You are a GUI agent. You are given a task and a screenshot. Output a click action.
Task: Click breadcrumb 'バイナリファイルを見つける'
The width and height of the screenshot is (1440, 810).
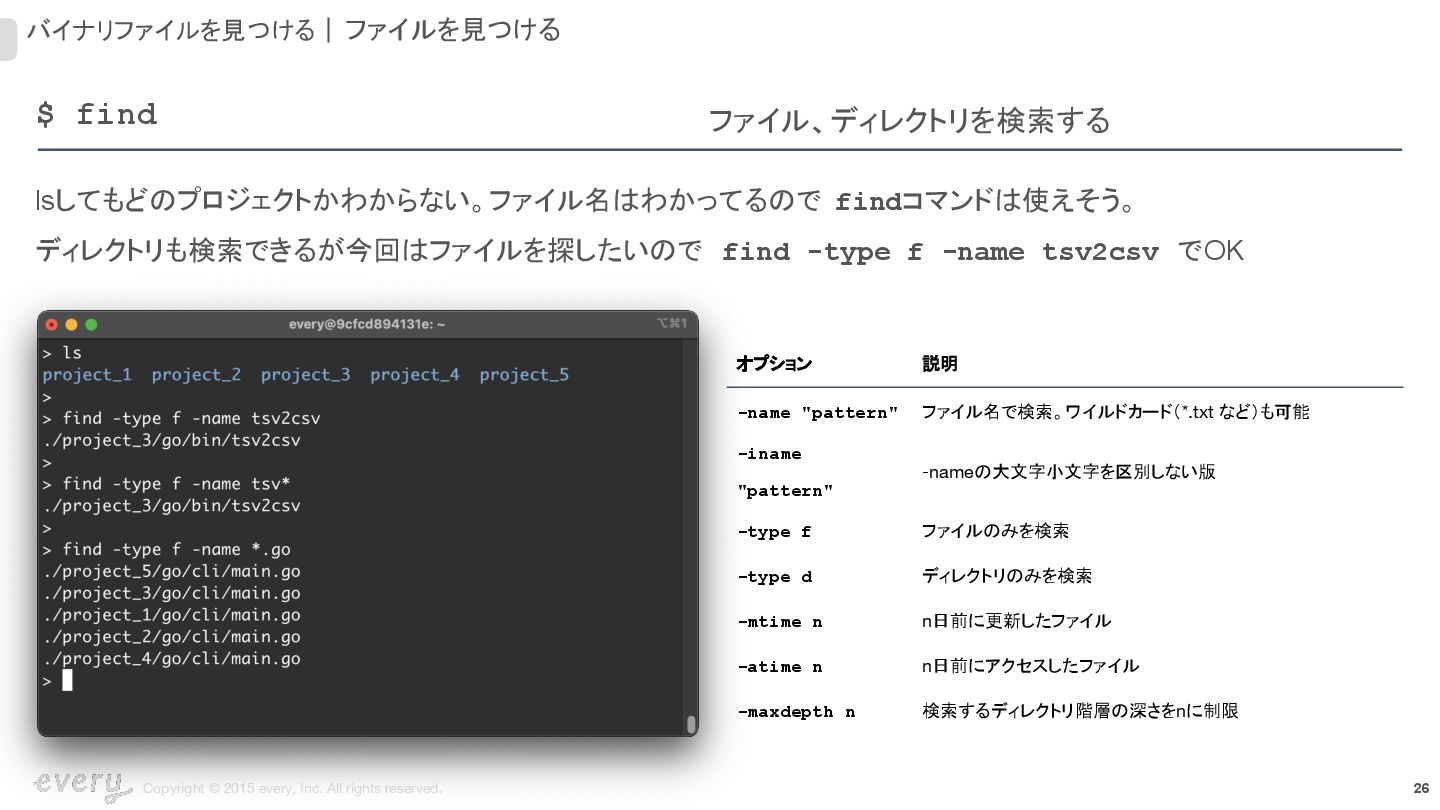coord(171,30)
